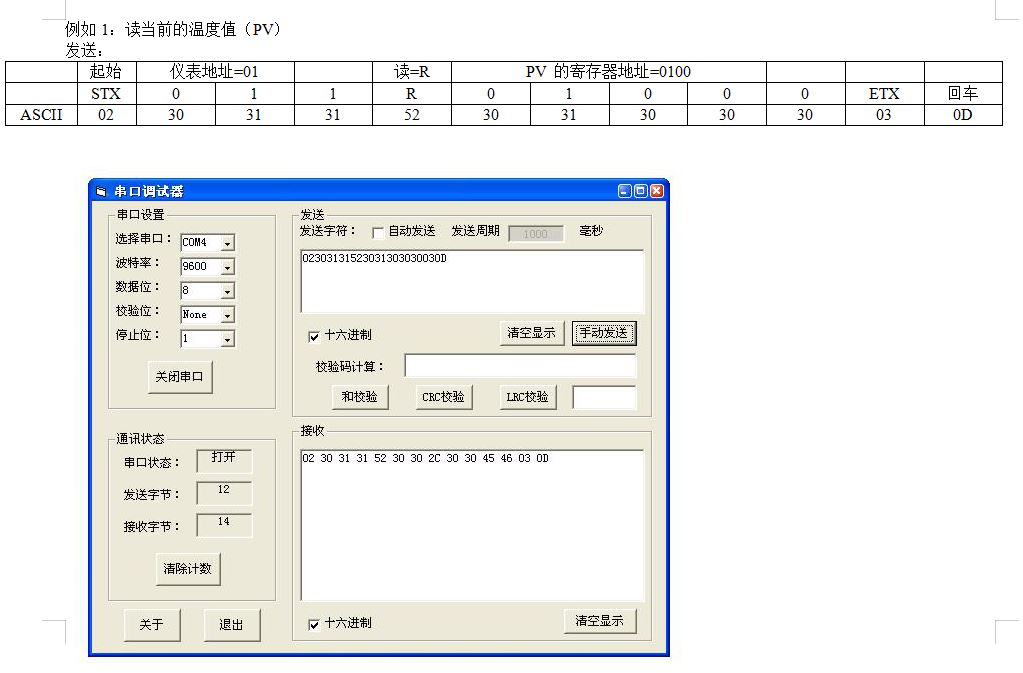Open the 校验位 None dropdown

tap(227, 315)
